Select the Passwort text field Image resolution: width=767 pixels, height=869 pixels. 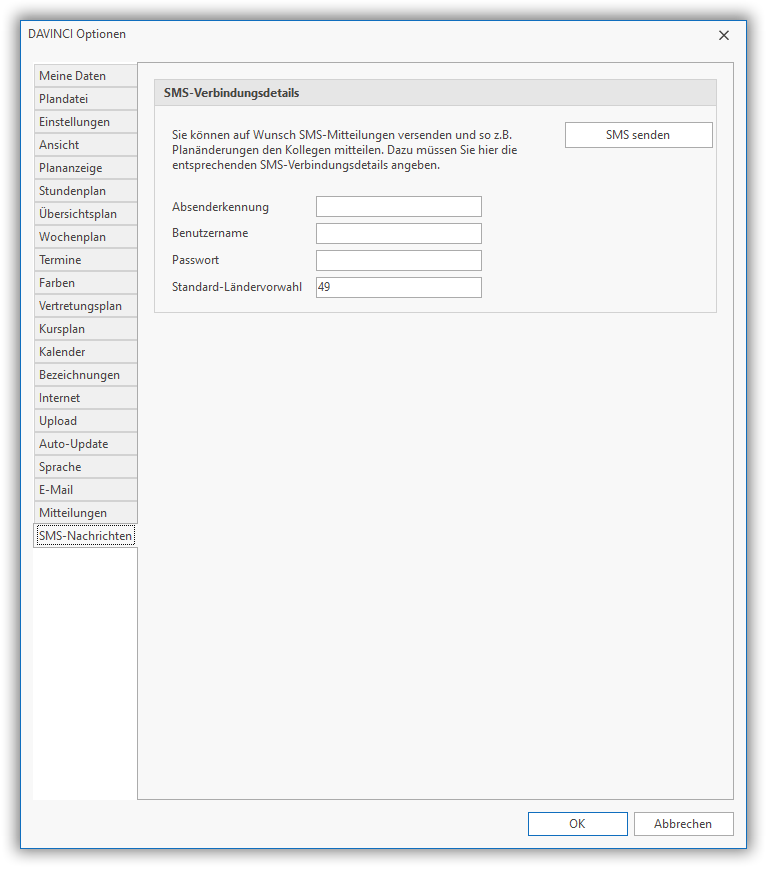pos(398,261)
